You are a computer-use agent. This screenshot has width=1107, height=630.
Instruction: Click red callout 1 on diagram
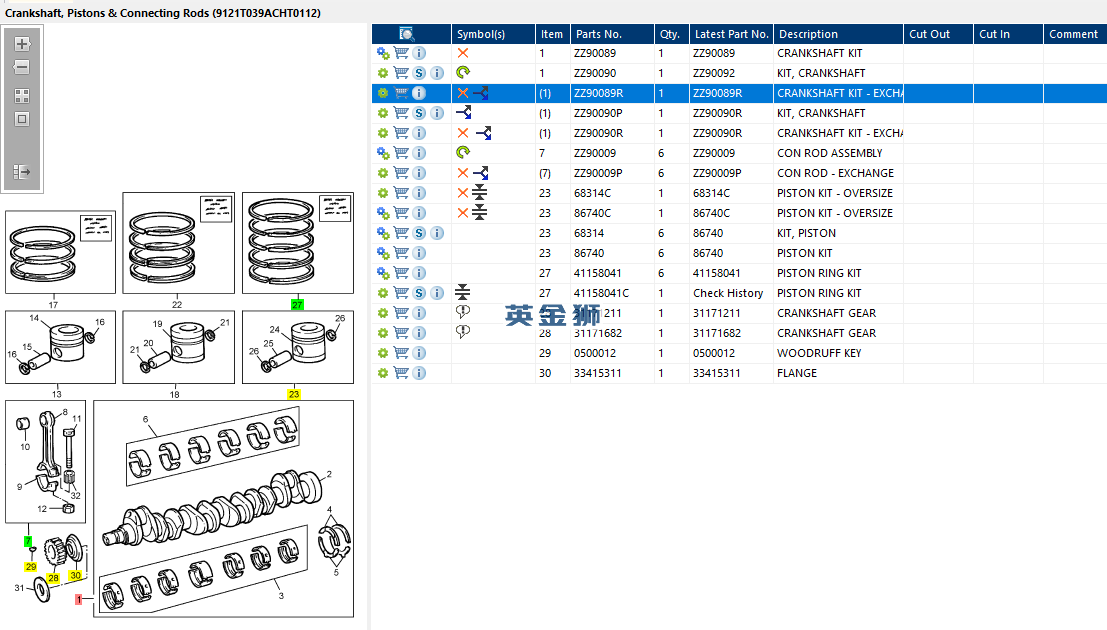click(79, 600)
